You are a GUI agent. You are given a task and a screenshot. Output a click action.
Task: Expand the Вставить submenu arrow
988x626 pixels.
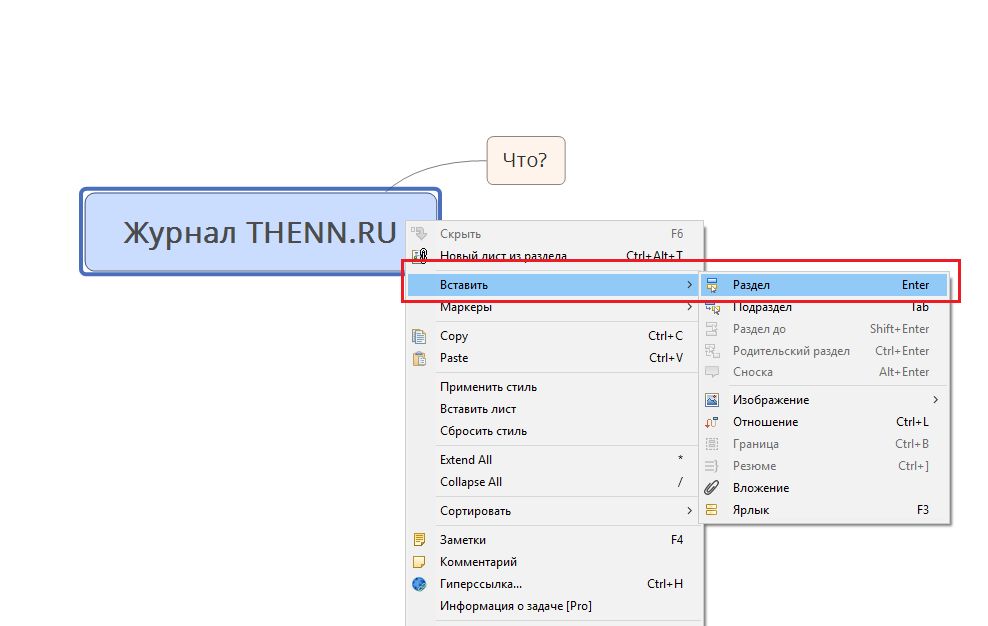click(689, 285)
